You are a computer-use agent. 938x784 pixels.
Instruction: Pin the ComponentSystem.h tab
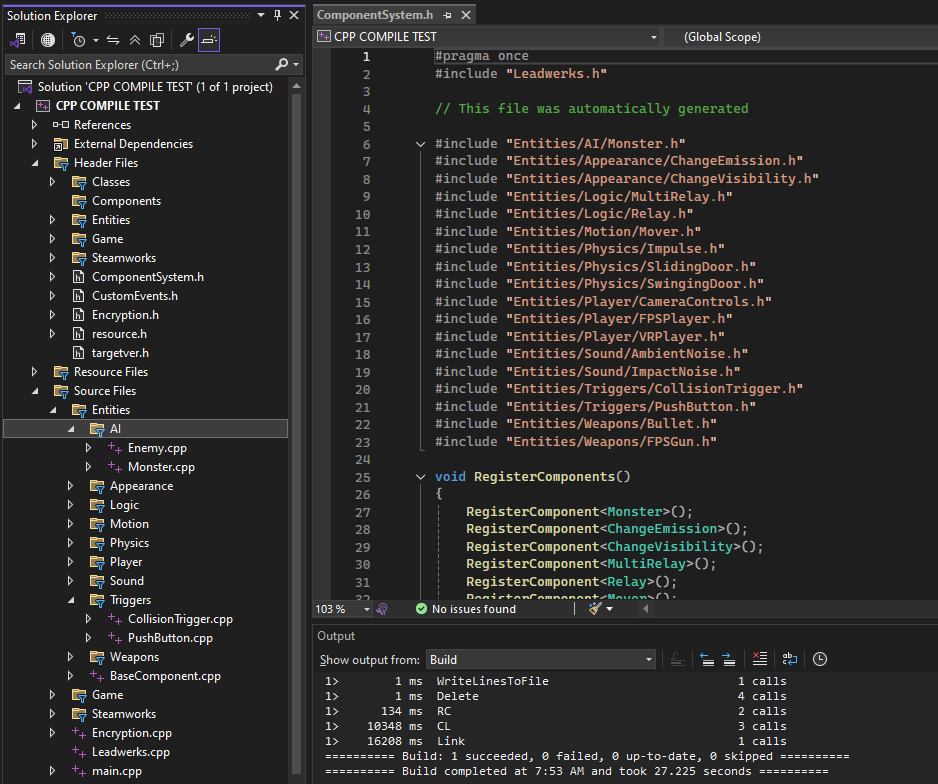click(447, 15)
